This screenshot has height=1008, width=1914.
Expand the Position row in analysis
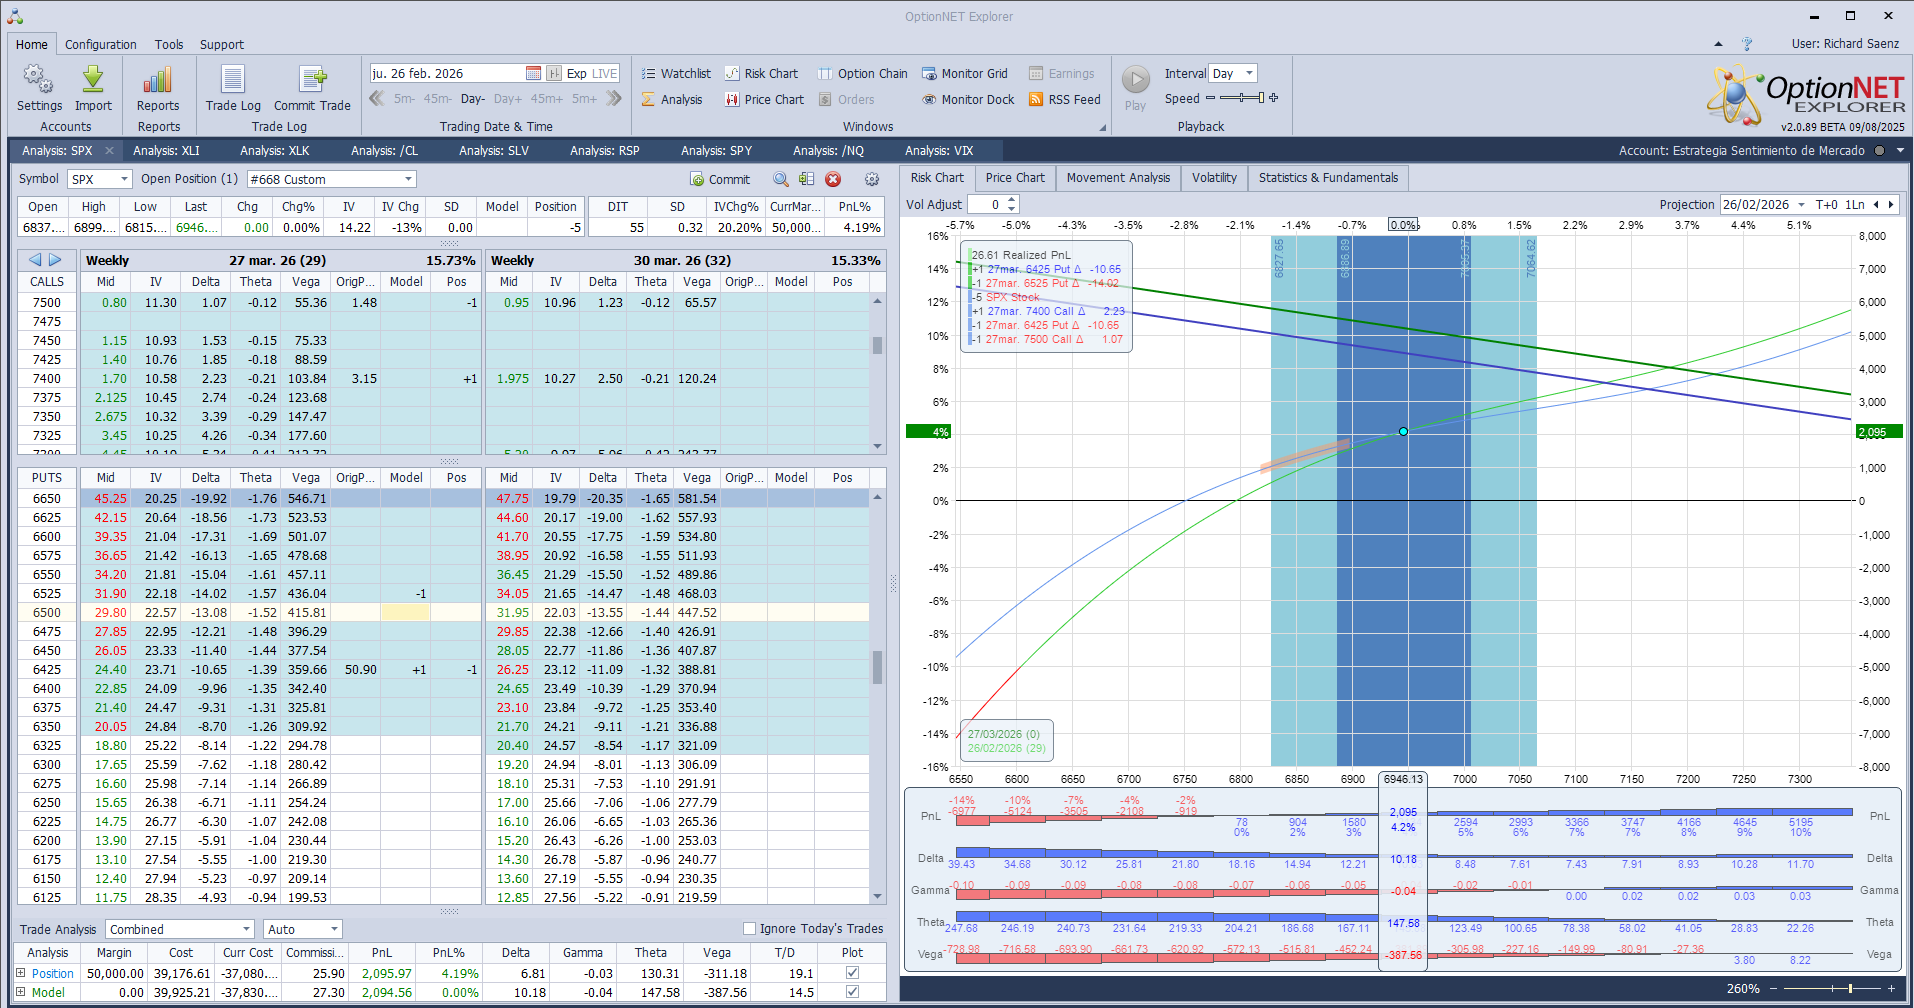[x=20, y=973]
